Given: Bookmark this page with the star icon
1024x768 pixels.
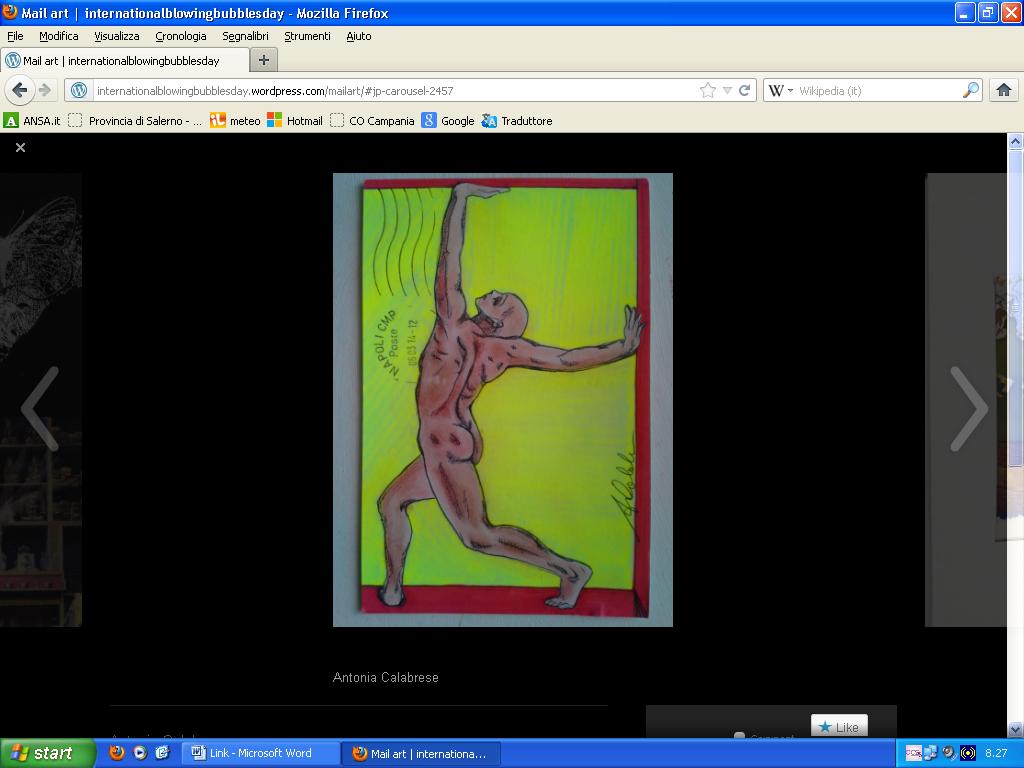Looking at the screenshot, I should [x=708, y=90].
